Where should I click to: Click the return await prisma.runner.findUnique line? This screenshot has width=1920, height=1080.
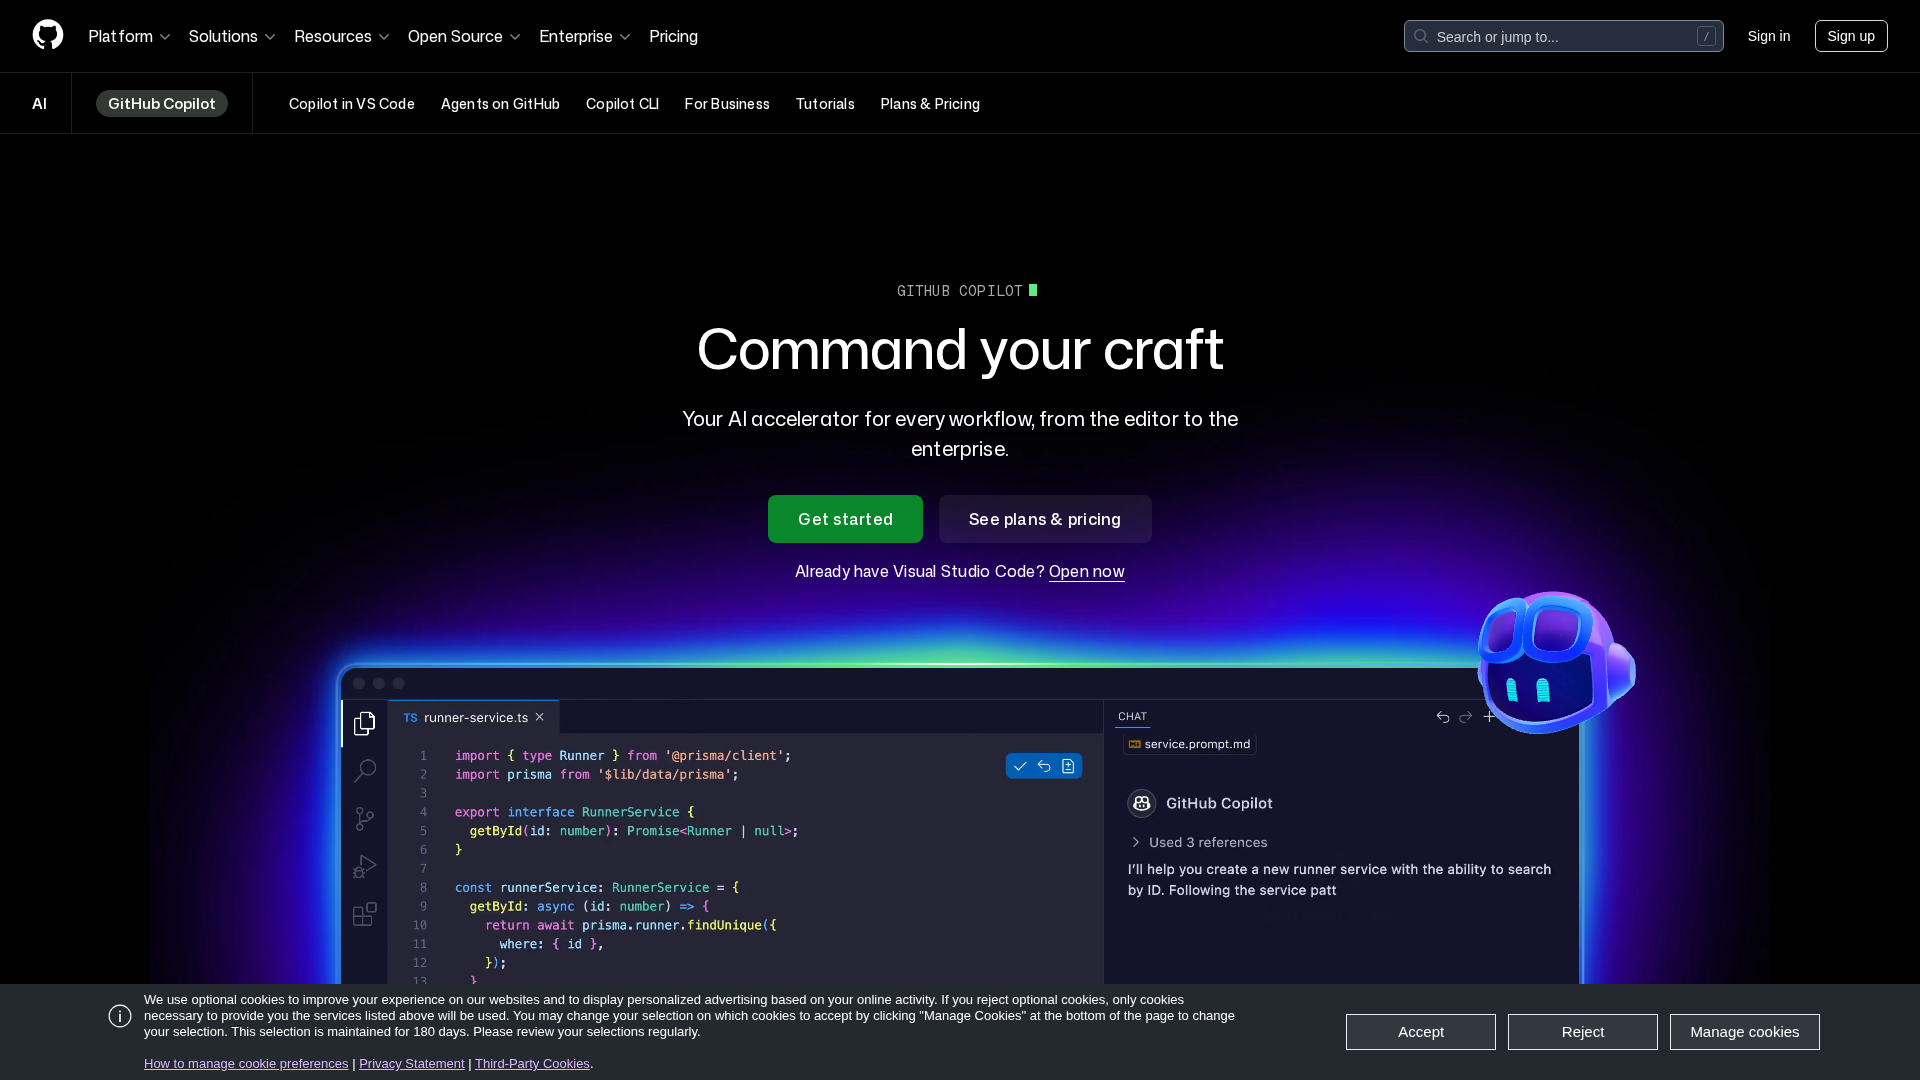(x=631, y=925)
